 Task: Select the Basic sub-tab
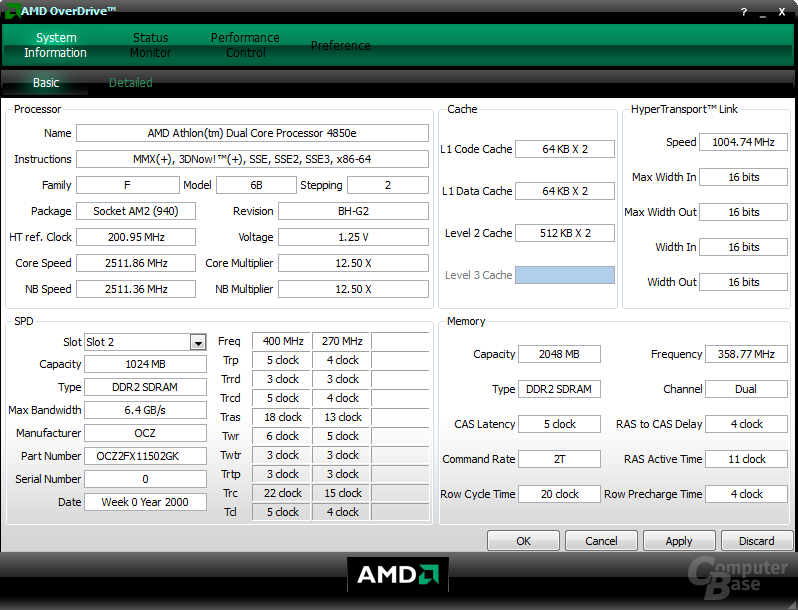pos(46,83)
